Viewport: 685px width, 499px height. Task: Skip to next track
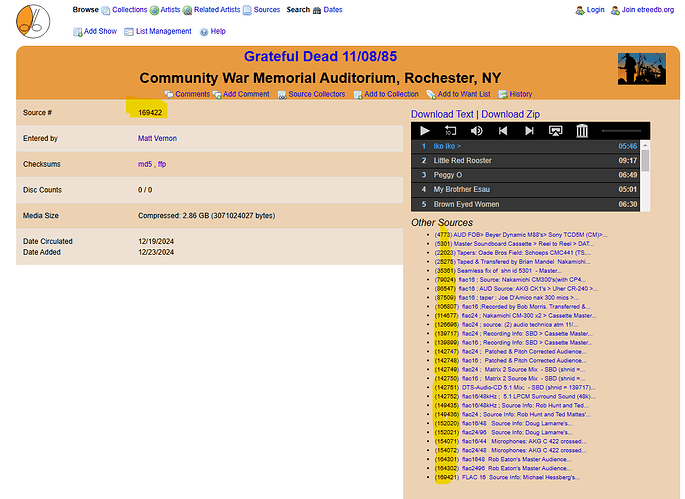tap(529, 131)
